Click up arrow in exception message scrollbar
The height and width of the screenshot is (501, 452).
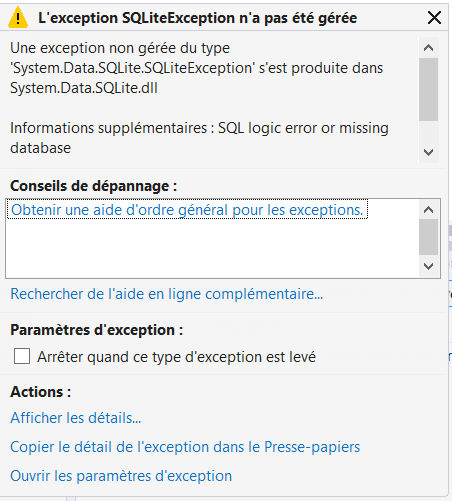pos(428,48)
